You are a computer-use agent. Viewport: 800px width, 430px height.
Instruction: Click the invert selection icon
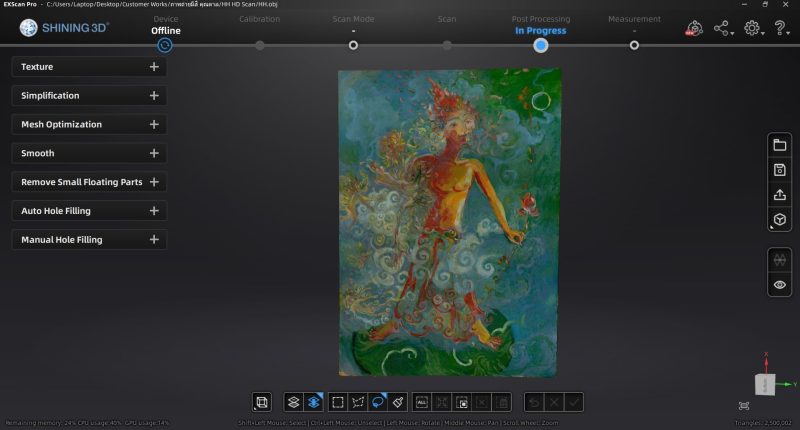462,402
